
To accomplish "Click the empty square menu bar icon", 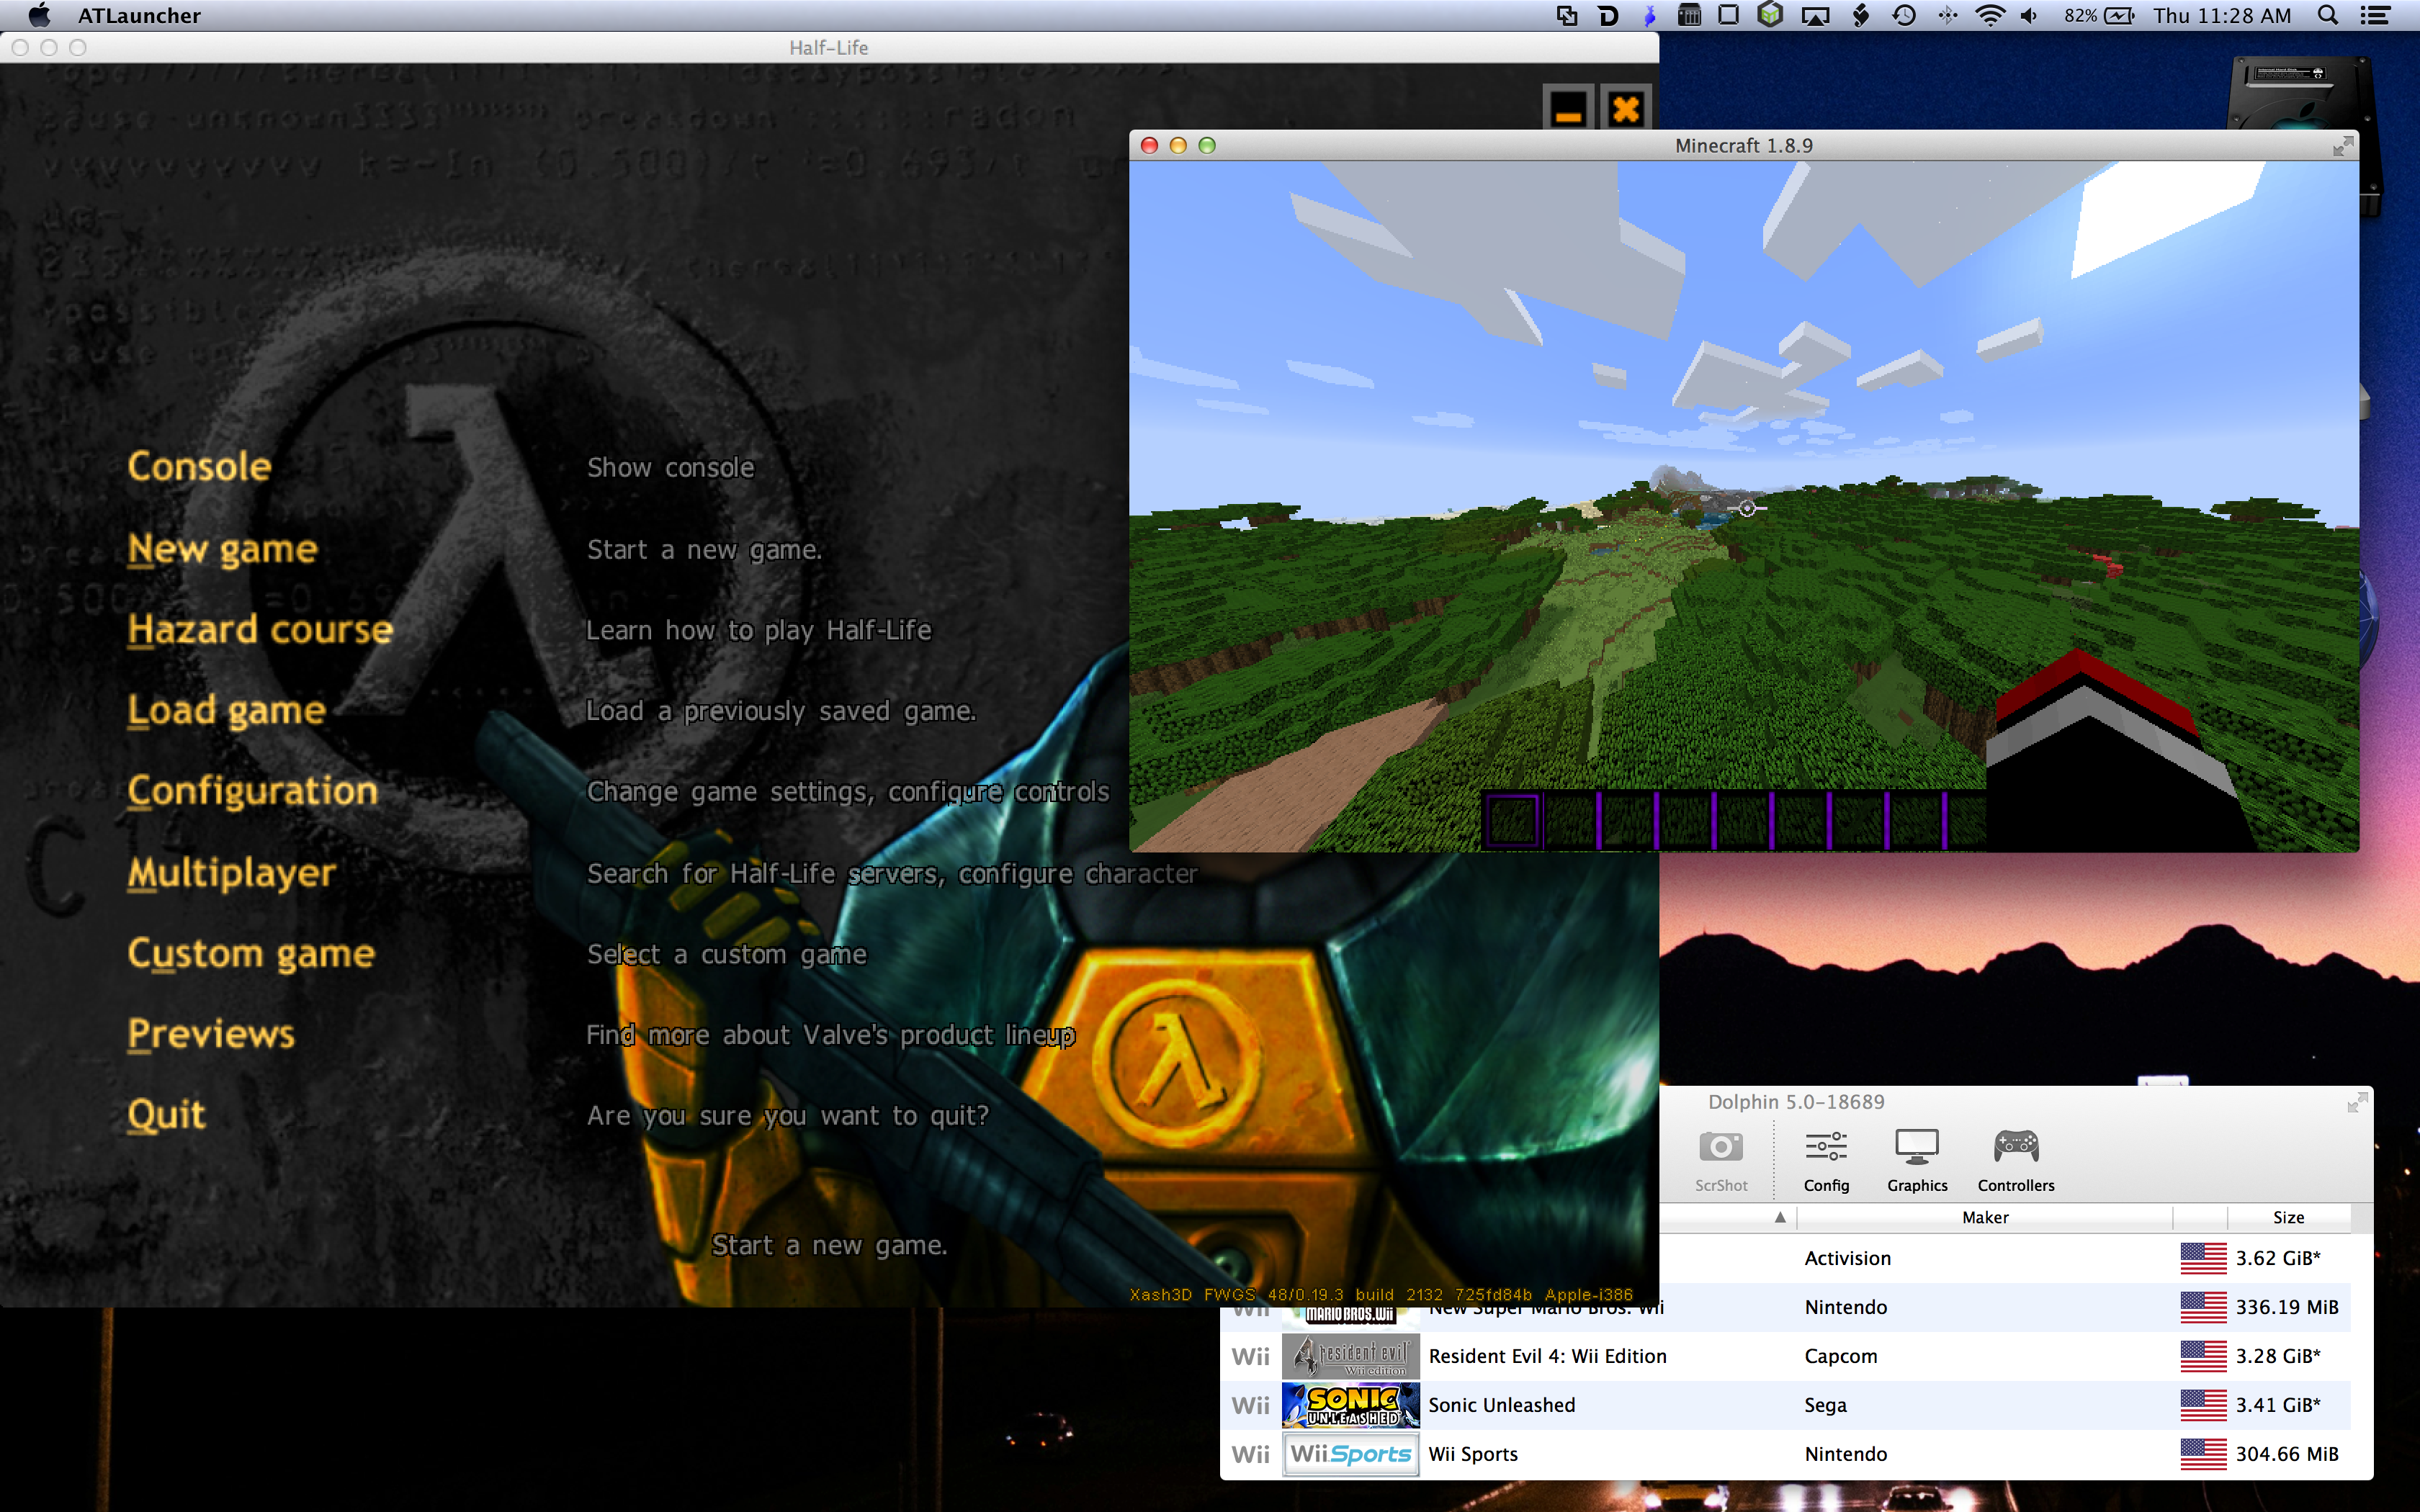I will pos(1728,15).
